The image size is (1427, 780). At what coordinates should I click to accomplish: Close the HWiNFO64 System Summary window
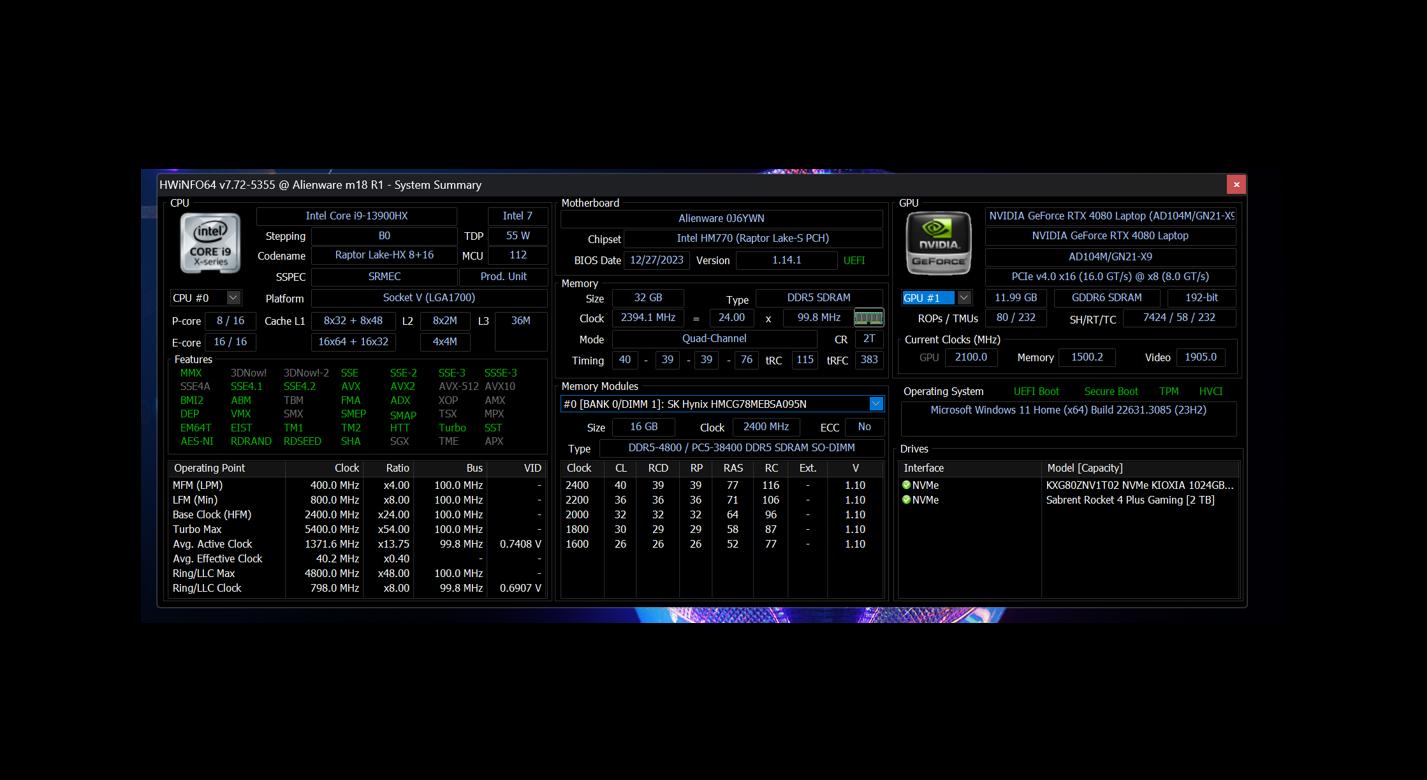(x=1236, y=184)
